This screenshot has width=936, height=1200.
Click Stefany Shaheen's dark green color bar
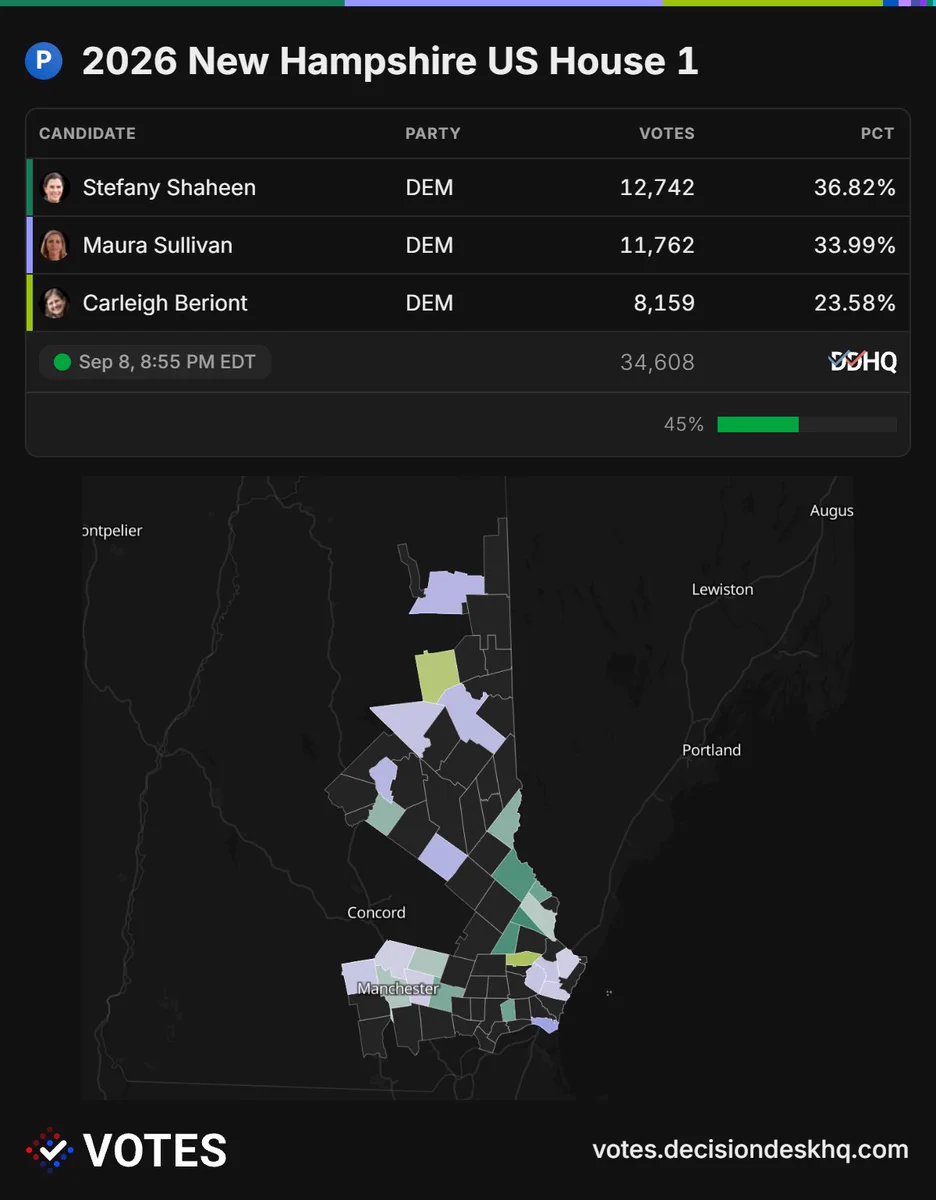coord(29,188)
